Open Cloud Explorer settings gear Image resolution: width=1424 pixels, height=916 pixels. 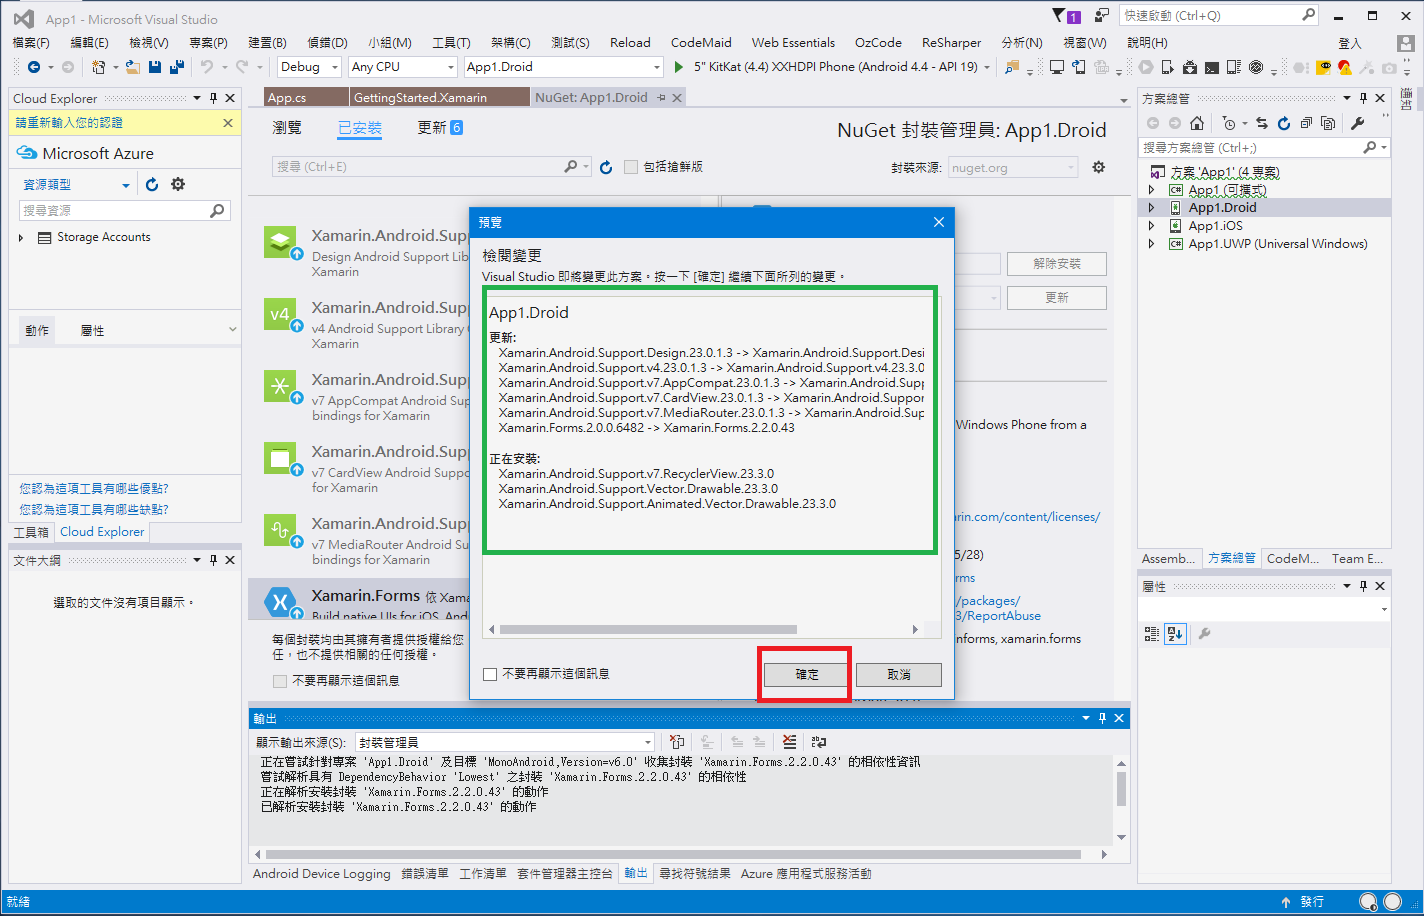[178, 184]
